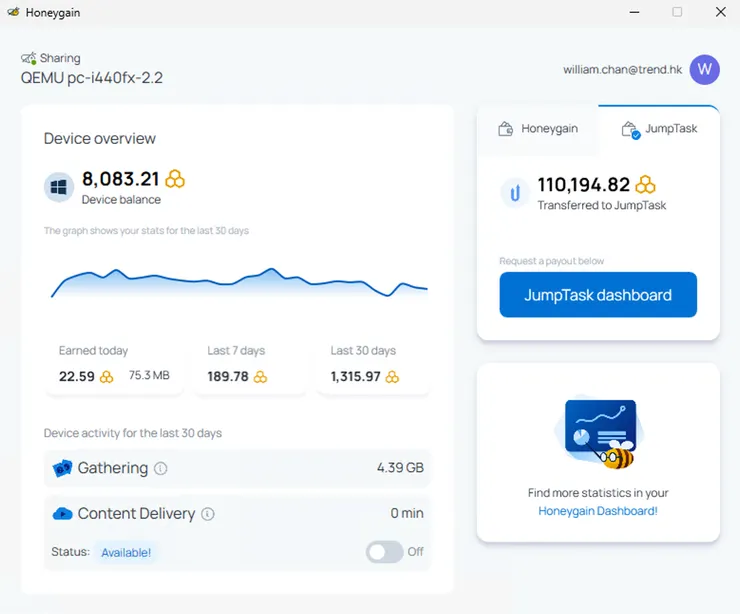
Task: Click the JumpTask tab wallet icon
Action: (x=631, y=129)
